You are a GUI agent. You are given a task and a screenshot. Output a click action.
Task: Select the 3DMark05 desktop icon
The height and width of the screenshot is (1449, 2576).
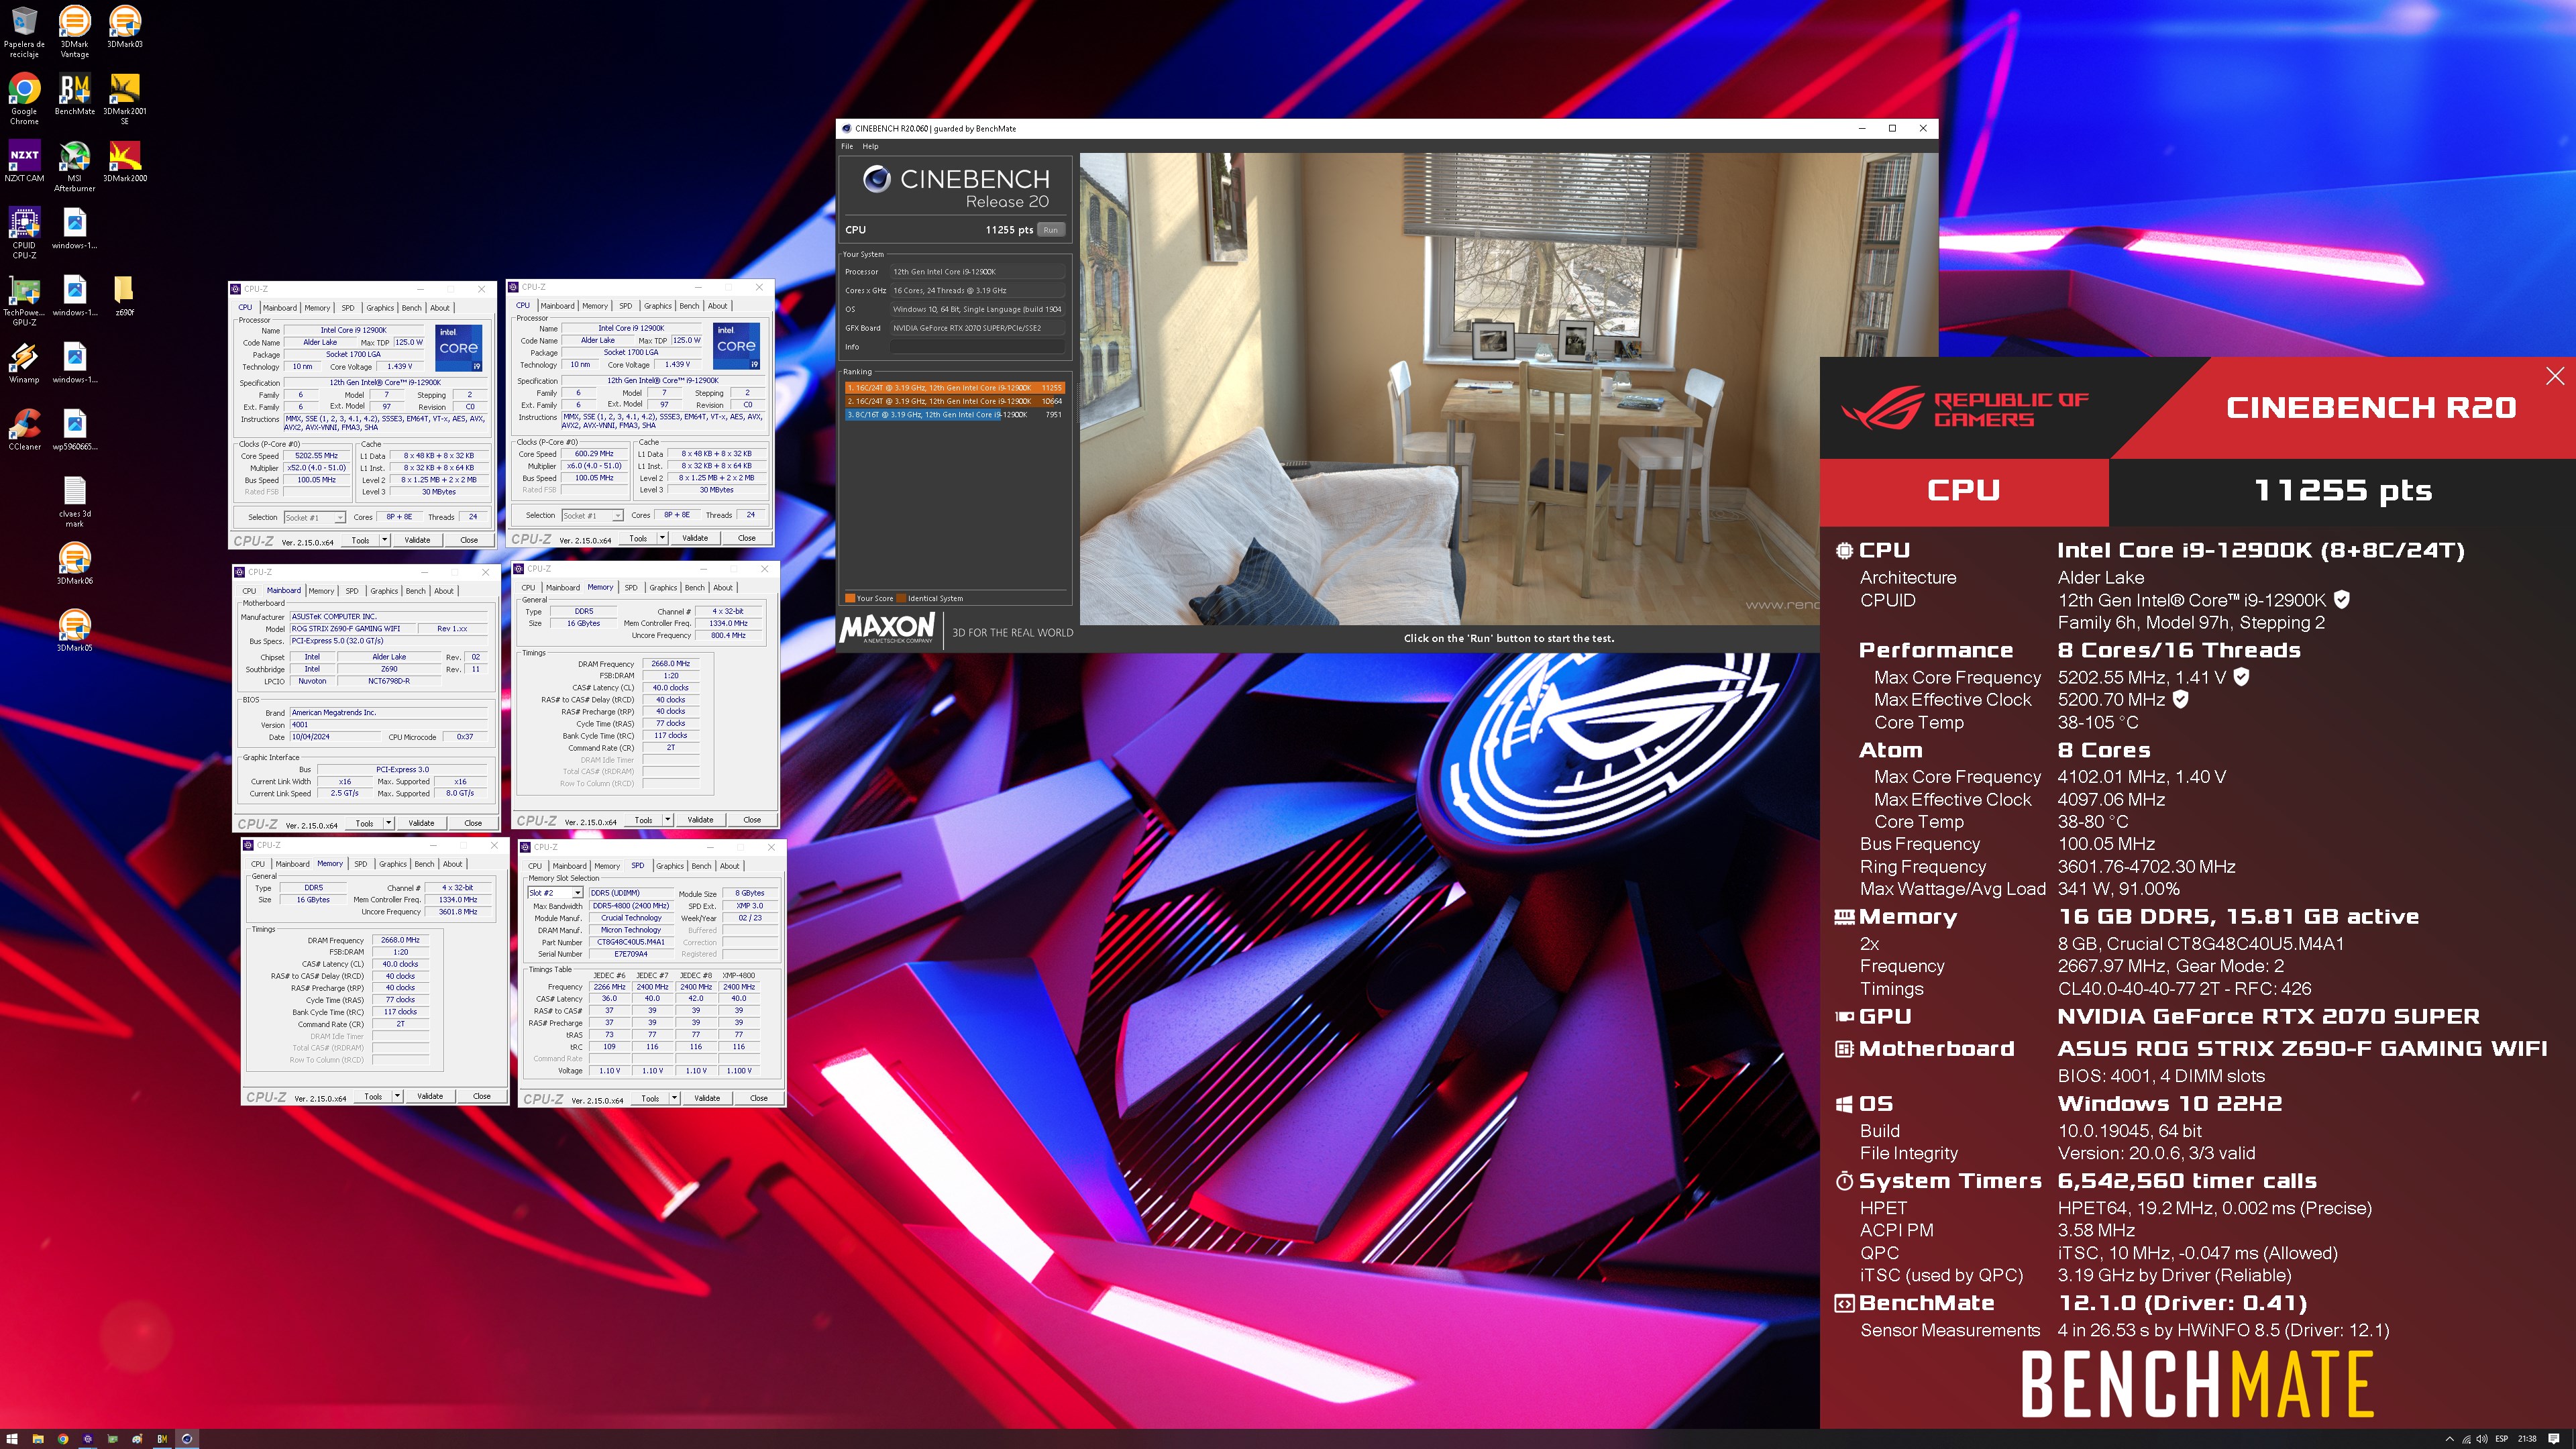pyautogui.click(x=75, y=631)
